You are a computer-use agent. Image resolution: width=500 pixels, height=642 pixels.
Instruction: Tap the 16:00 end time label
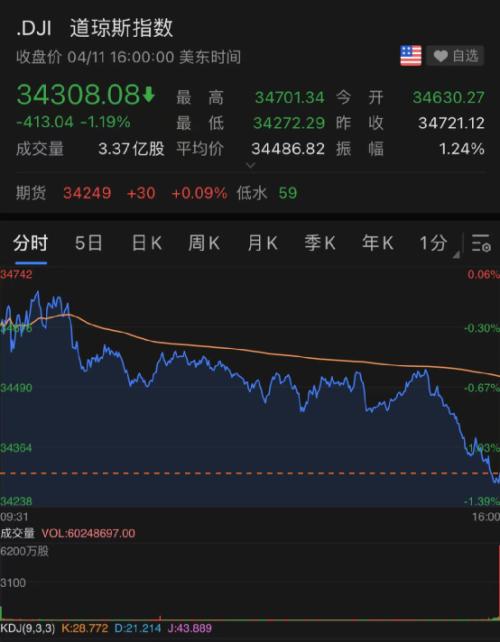(x=486, y=516)
